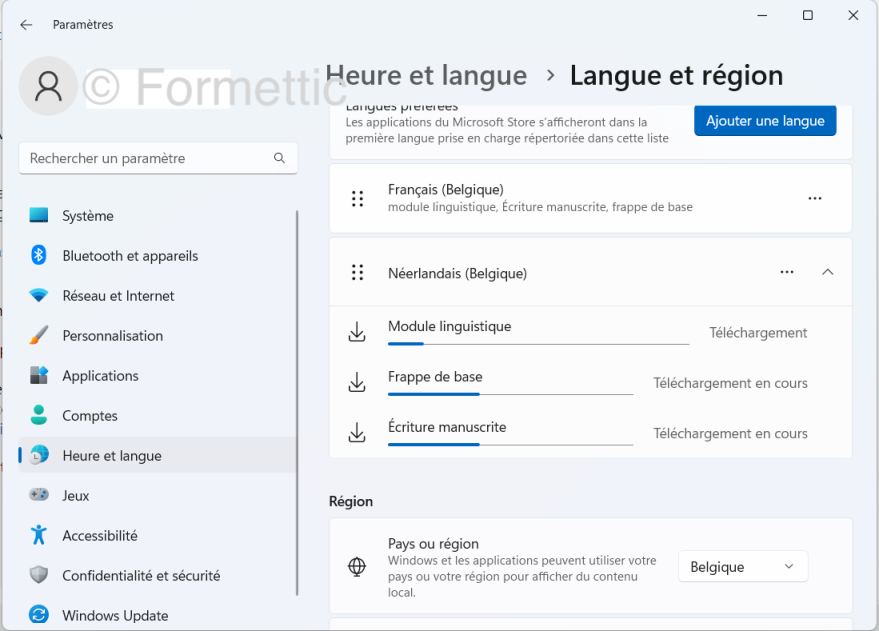Click the back arrow in Paramètres
879x631 pixels.
click(26, 25)
